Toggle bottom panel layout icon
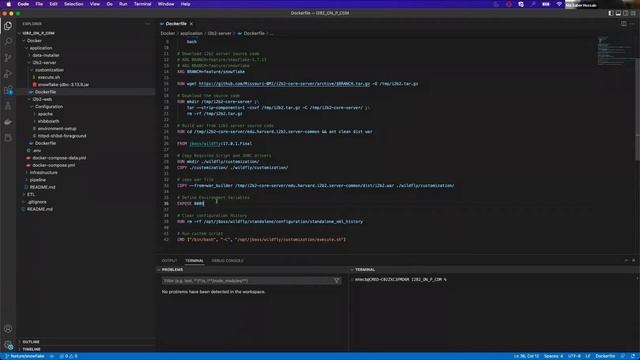 point(618,13)
